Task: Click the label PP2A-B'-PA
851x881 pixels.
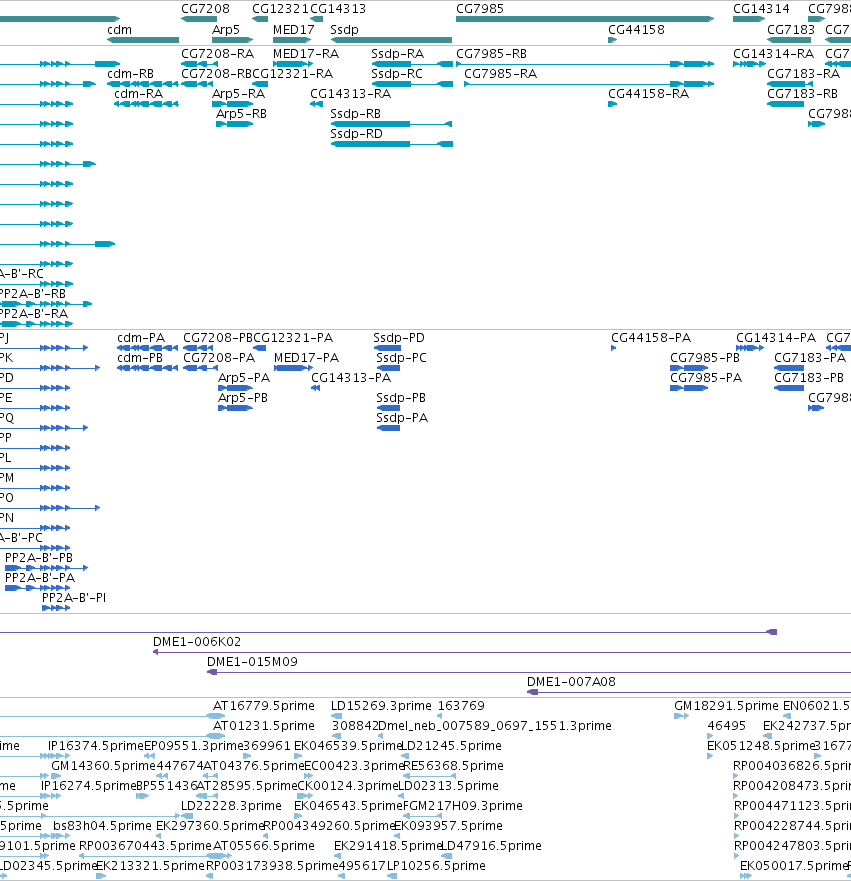Action: pyautogui.click(x=40, y=578)
